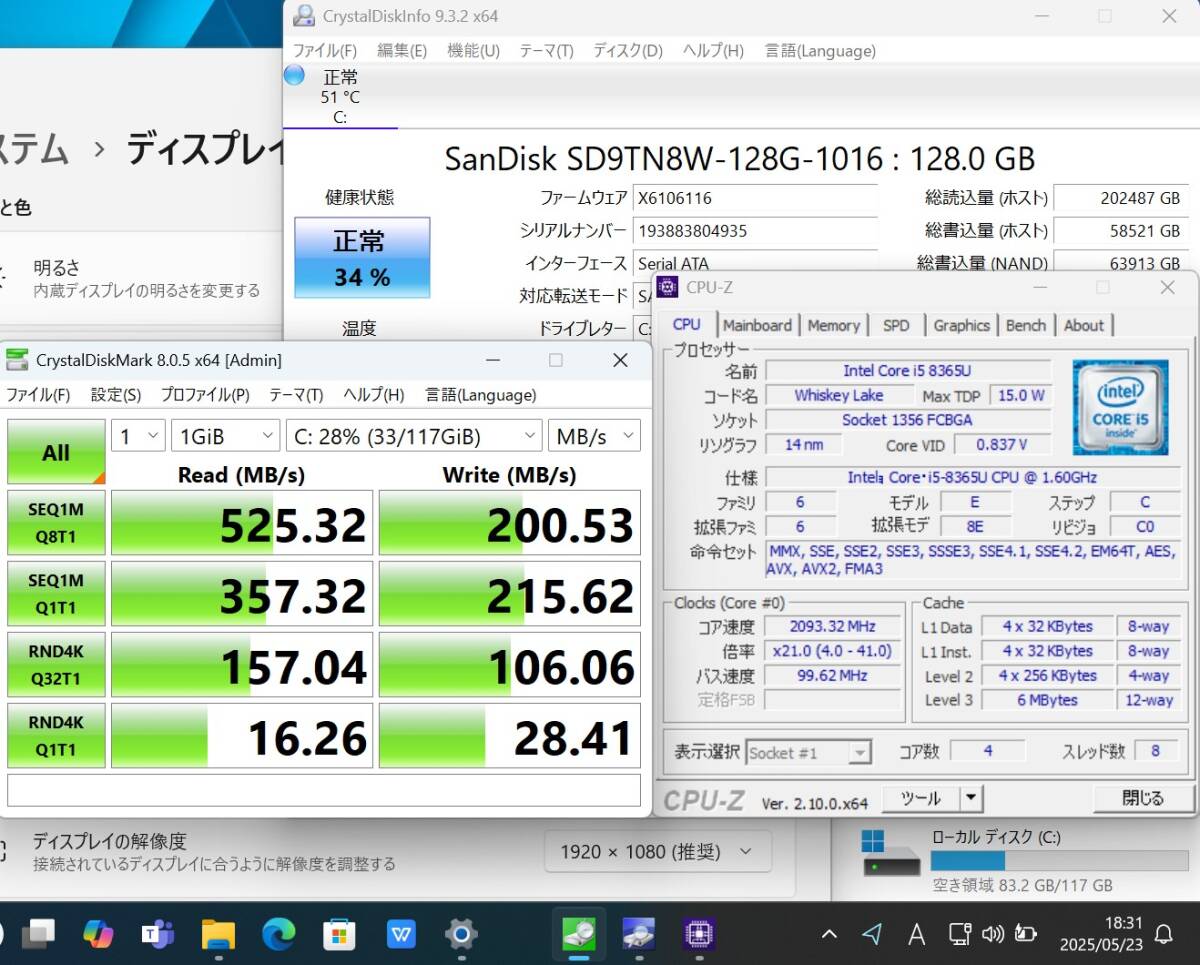Expand the CPU-Z tools button arrow
The image size is (1200, 965).
click(x=971, y=798)
